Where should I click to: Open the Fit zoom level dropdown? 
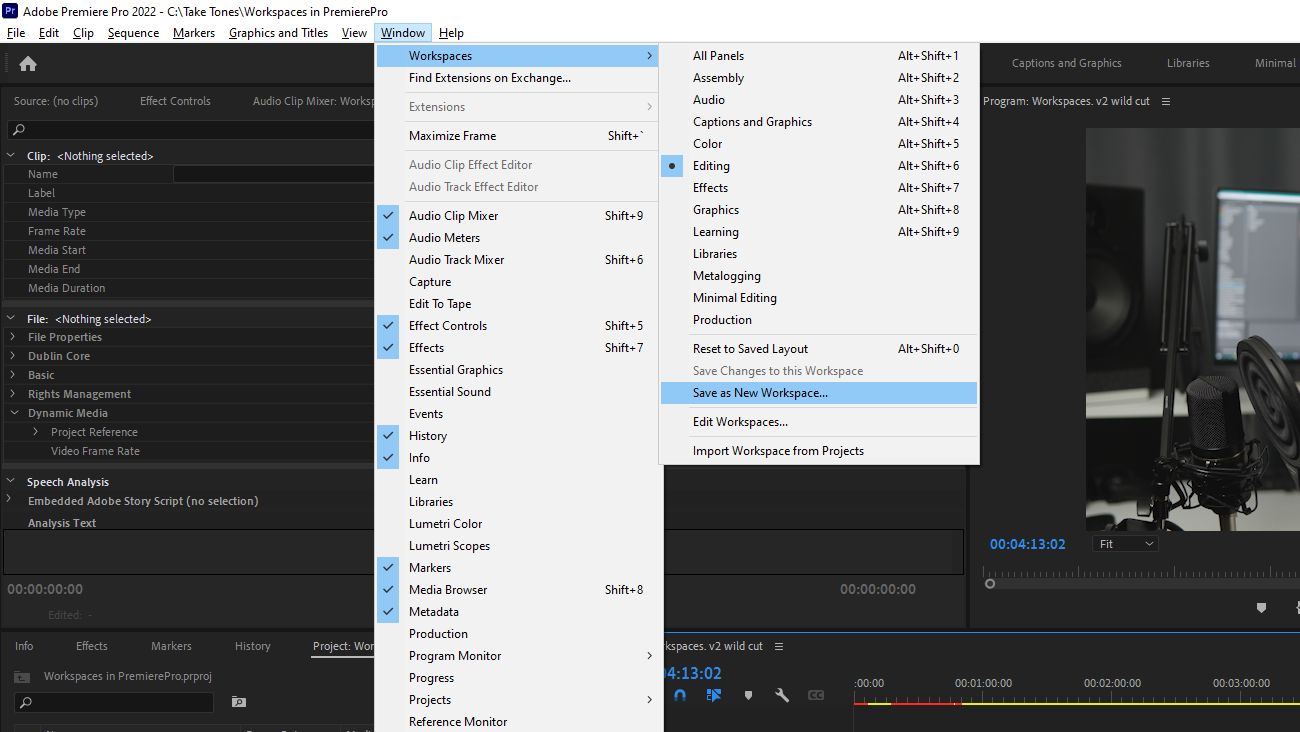tap(1126, 544)
